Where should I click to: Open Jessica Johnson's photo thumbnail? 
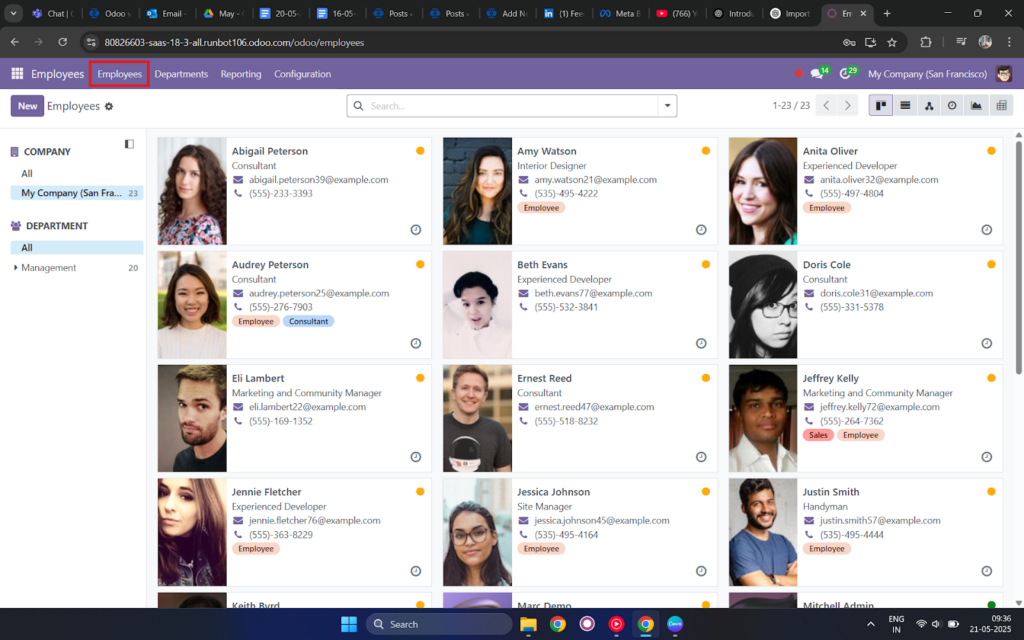477,532
